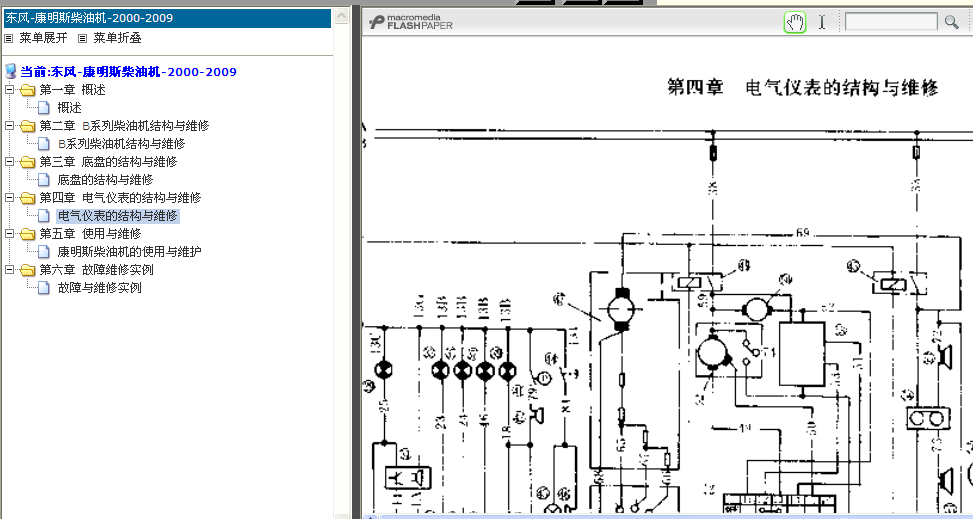Collapse the 第四章 电气仪表的结构与维修 node

click(x=9, y=198)
